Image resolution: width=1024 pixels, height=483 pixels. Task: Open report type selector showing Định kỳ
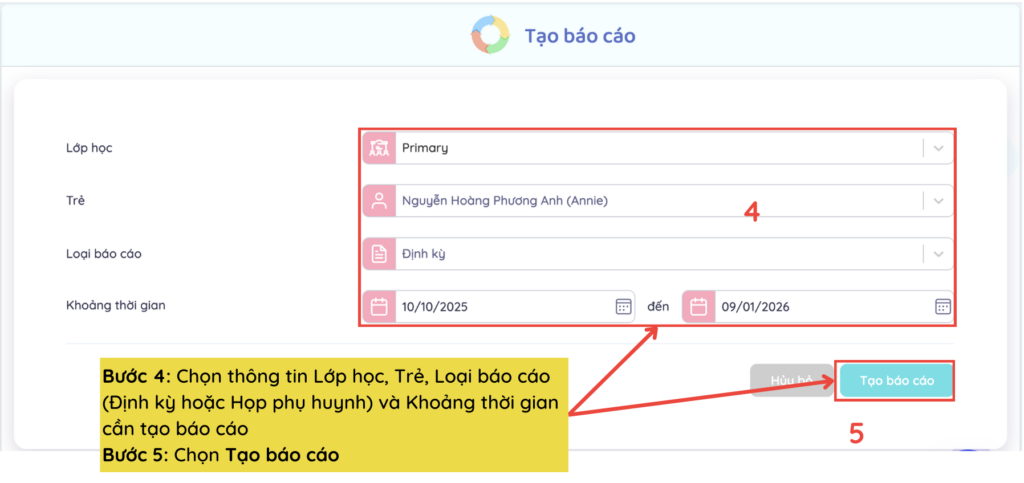pos(650,254)
